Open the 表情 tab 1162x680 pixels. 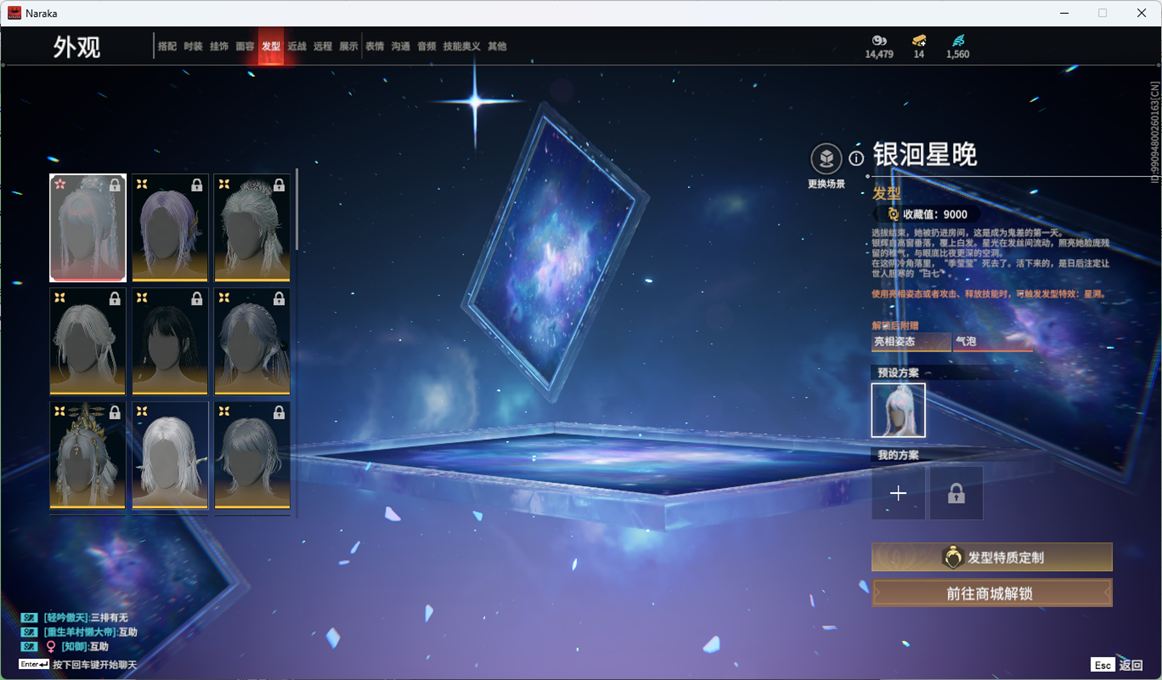point(374,47)
